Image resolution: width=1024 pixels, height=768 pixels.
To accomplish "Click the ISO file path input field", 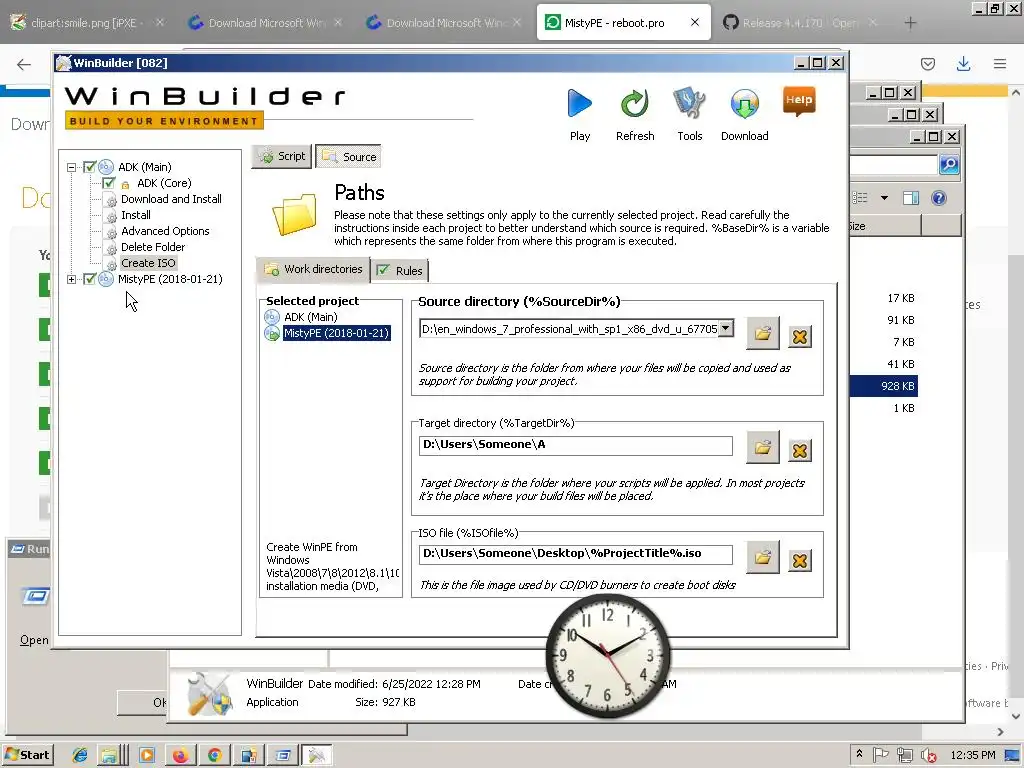I will pyautogui.click(x=575, y=554).
